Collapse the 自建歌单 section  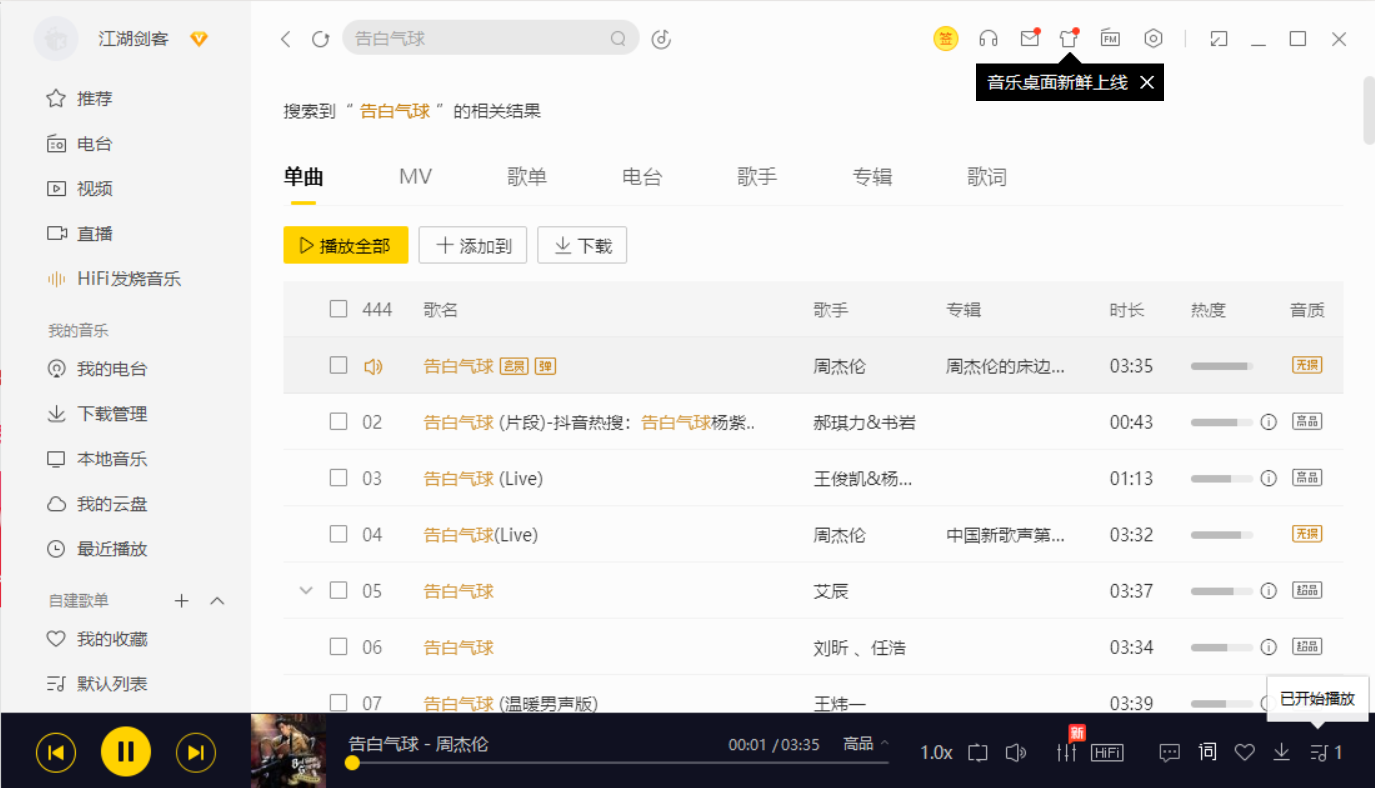click(217, 601)
